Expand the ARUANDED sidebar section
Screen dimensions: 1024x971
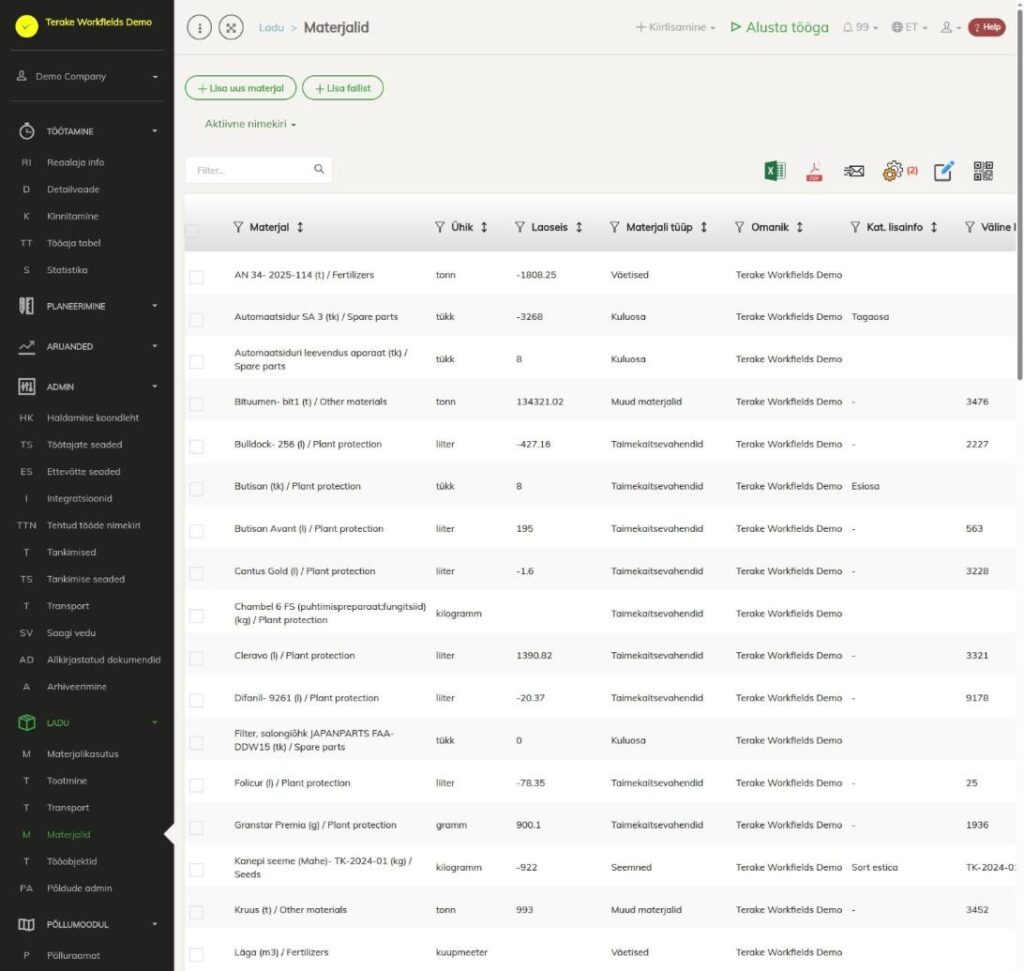[88, 347]
